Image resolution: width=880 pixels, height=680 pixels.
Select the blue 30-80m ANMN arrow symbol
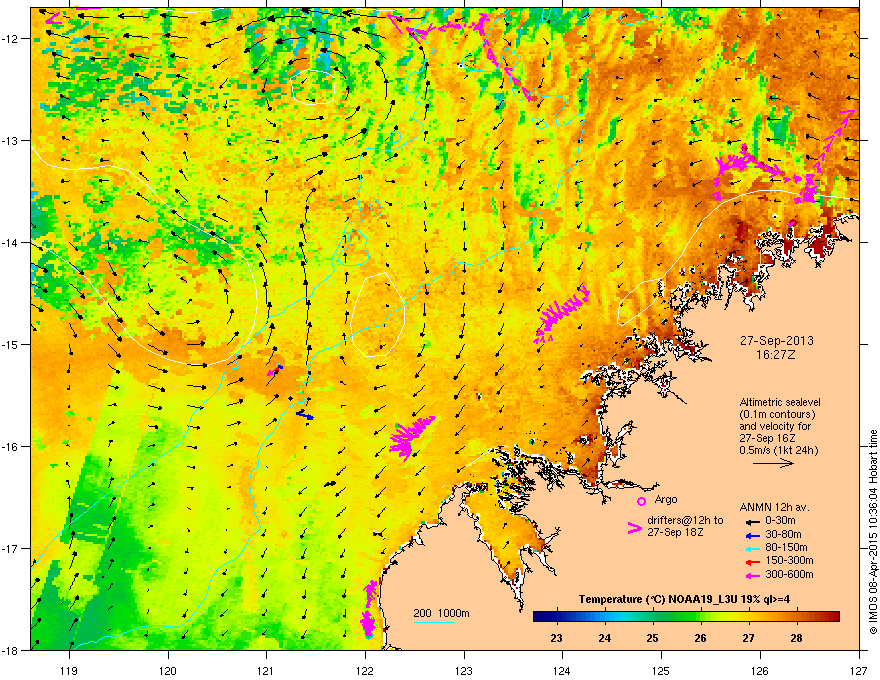752,535
